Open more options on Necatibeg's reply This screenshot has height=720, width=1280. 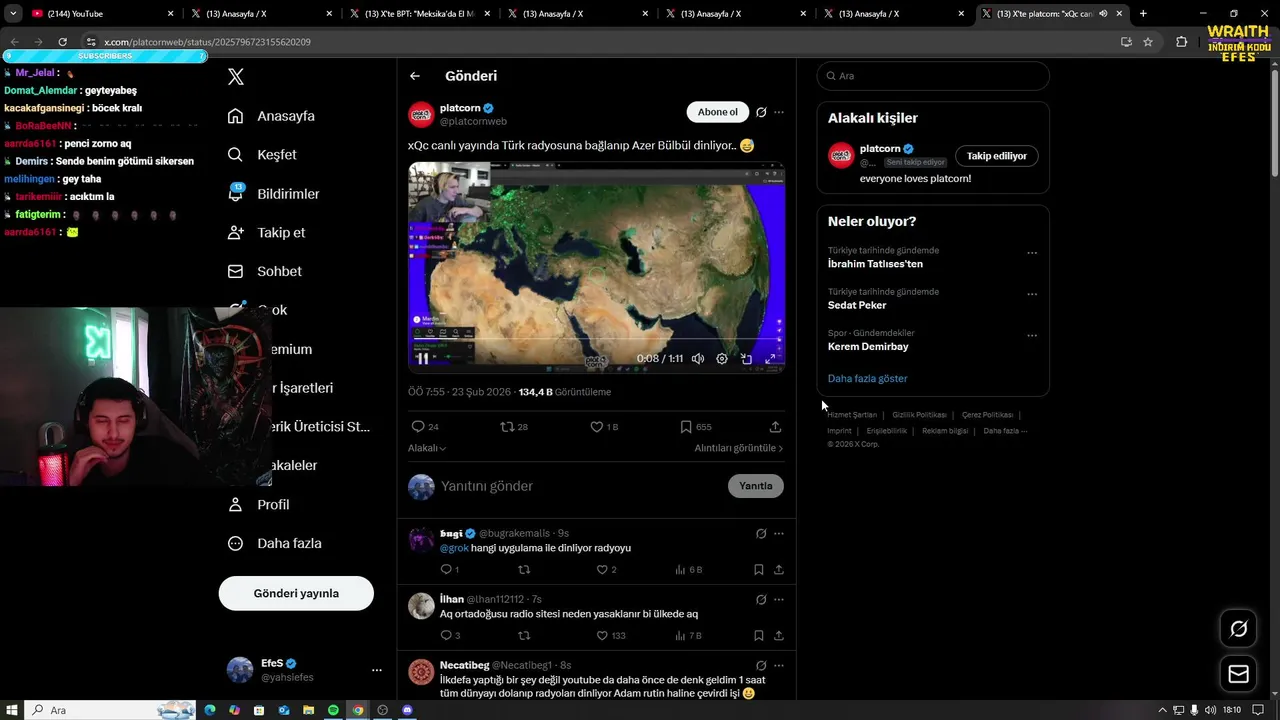[779, 665]
